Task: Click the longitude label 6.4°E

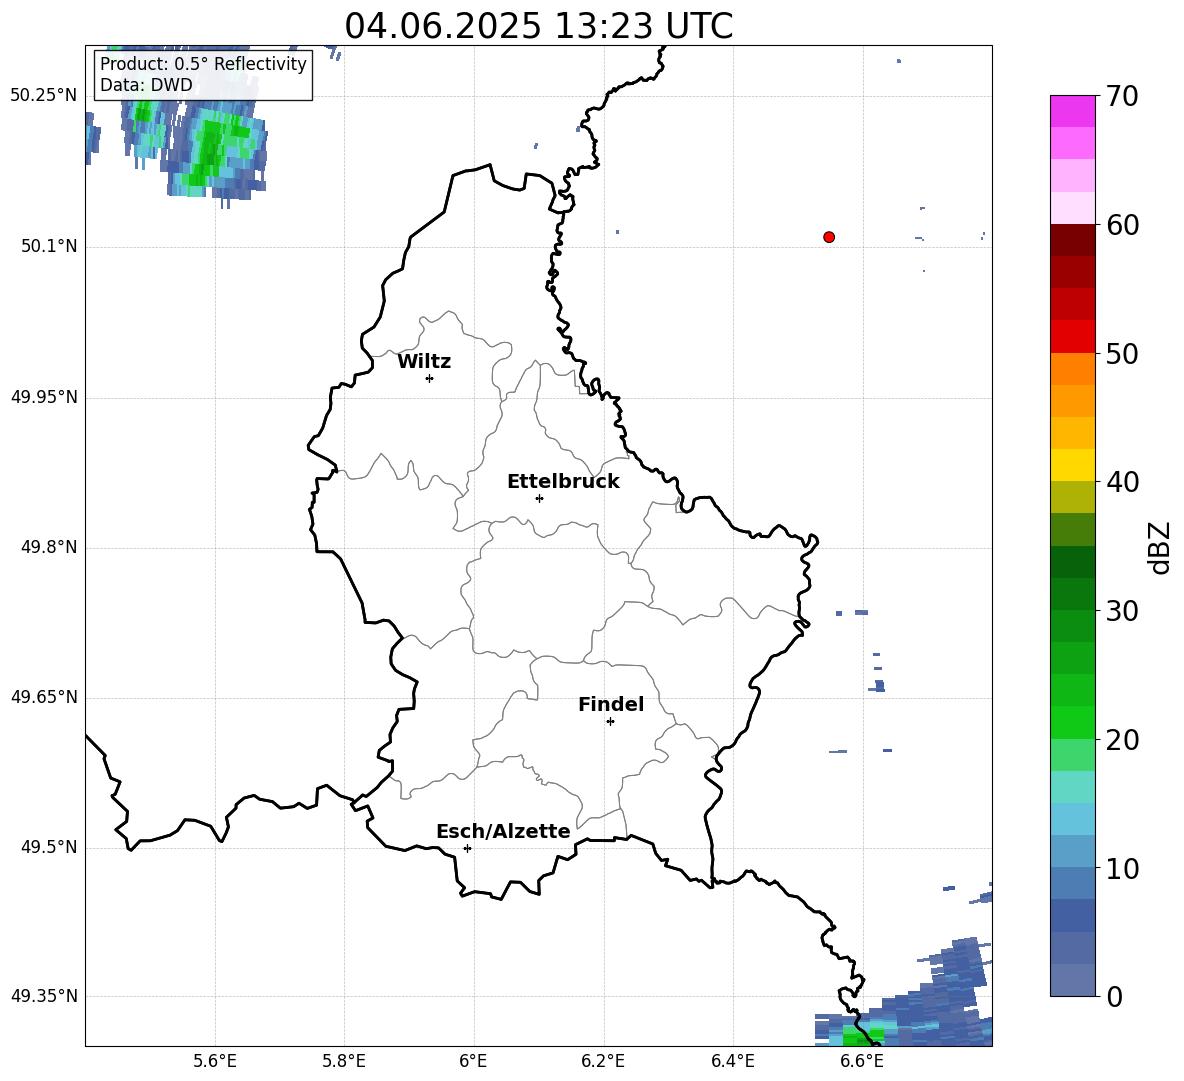Action: tap(732, 1061)
